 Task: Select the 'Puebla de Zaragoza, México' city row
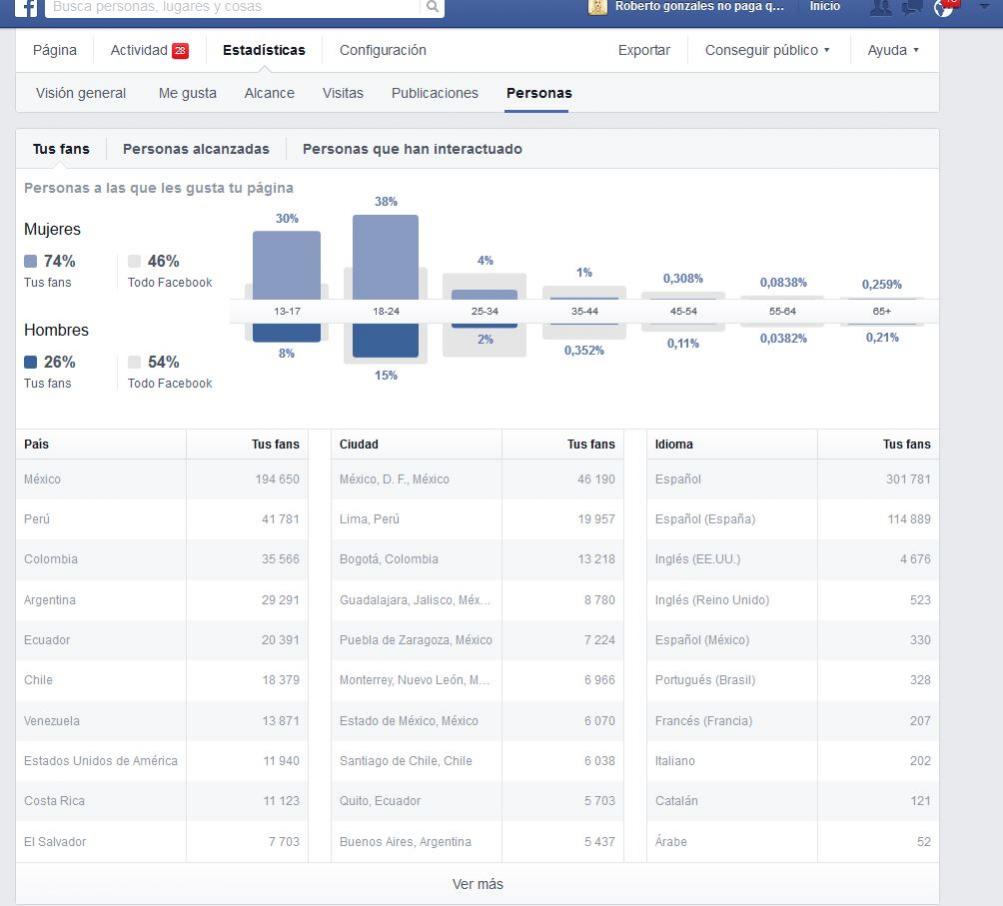[477, 640]
